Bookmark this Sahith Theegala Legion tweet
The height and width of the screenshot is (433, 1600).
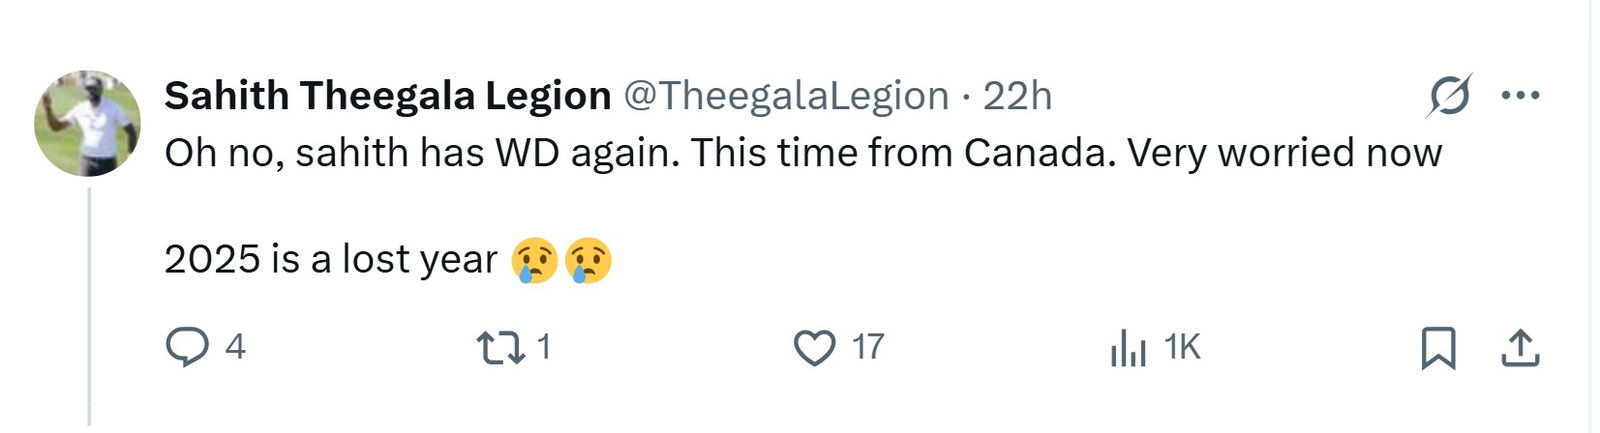(1438, 348)
